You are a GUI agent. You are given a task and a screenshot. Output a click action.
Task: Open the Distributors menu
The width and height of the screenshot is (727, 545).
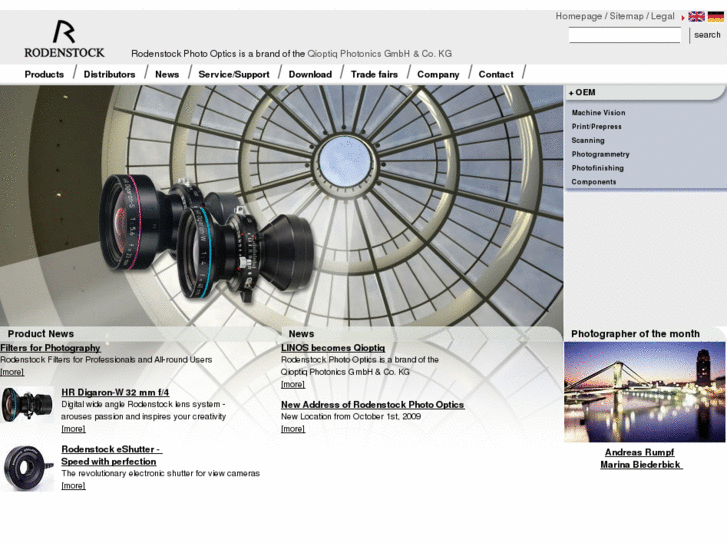(x=109, y=74)
